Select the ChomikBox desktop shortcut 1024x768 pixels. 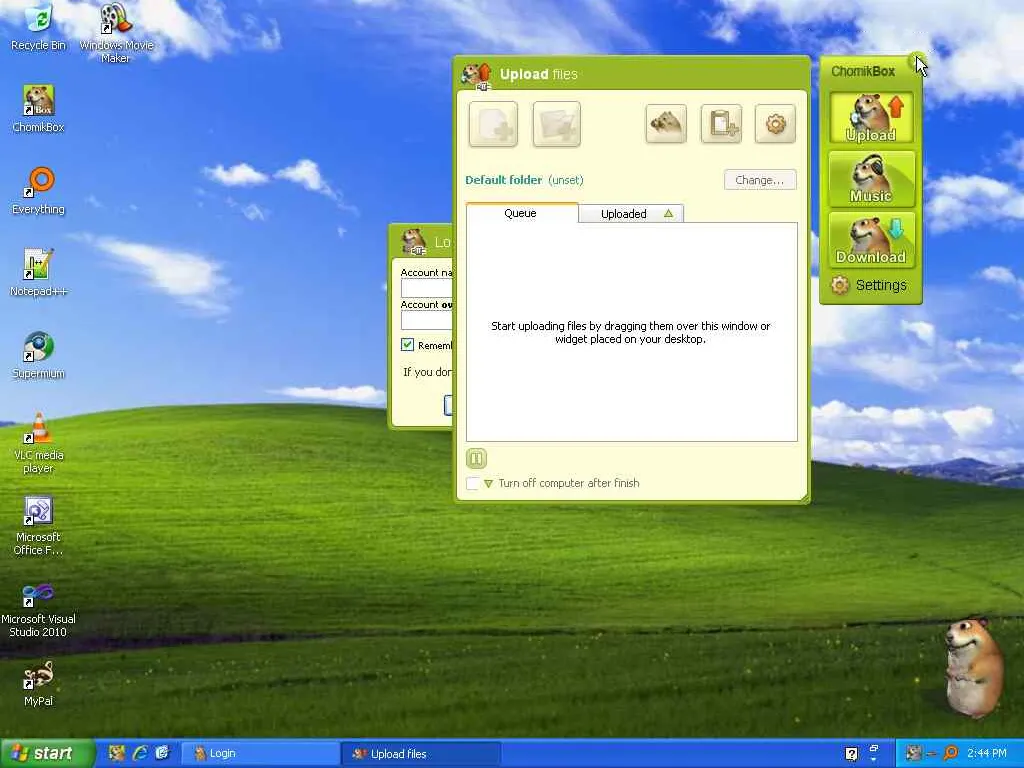pyautogui.click(x=39, y=109)
